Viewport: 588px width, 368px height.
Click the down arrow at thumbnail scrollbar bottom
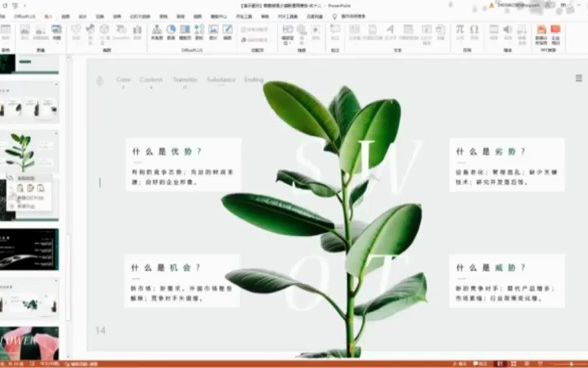[x=68, y=356]
